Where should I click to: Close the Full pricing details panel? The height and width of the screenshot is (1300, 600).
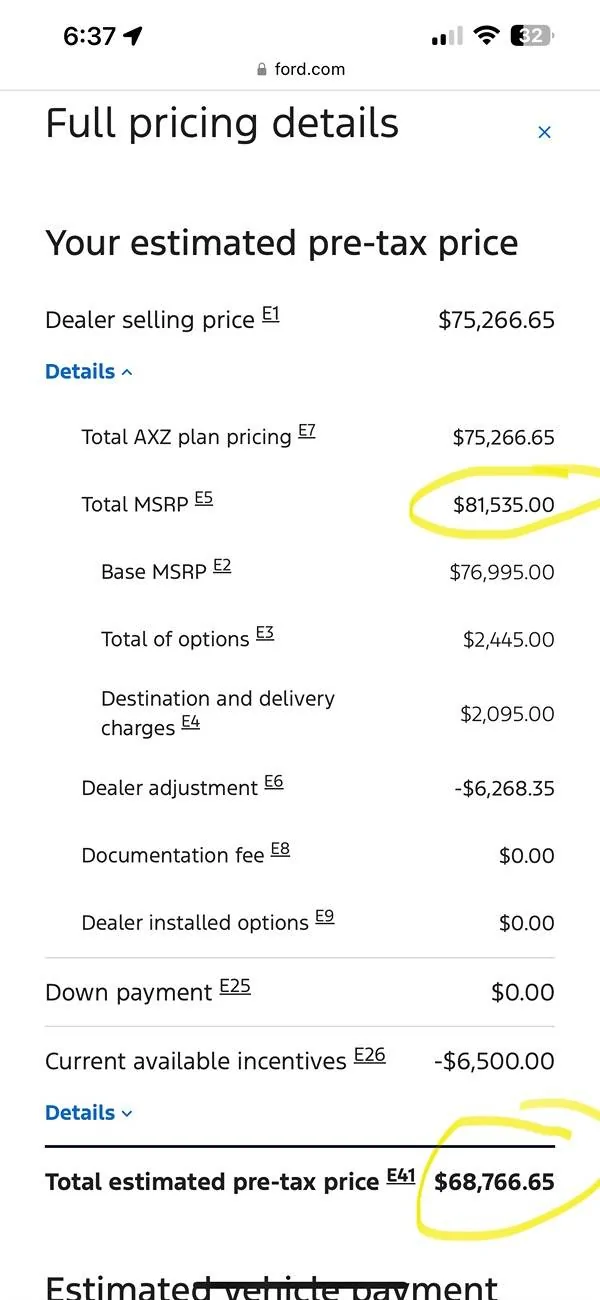click(x=544, y=132)
